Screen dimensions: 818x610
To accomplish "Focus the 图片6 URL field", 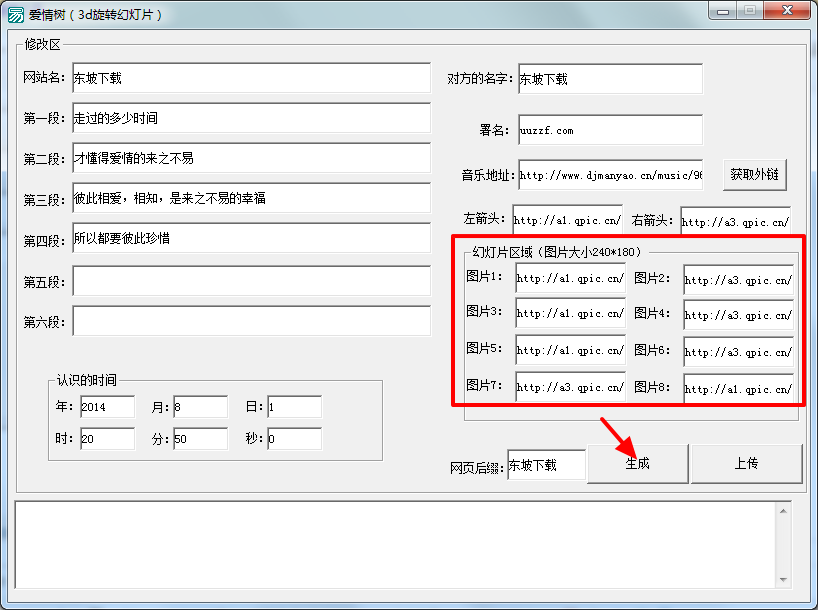I will click(x=739, y=352).
